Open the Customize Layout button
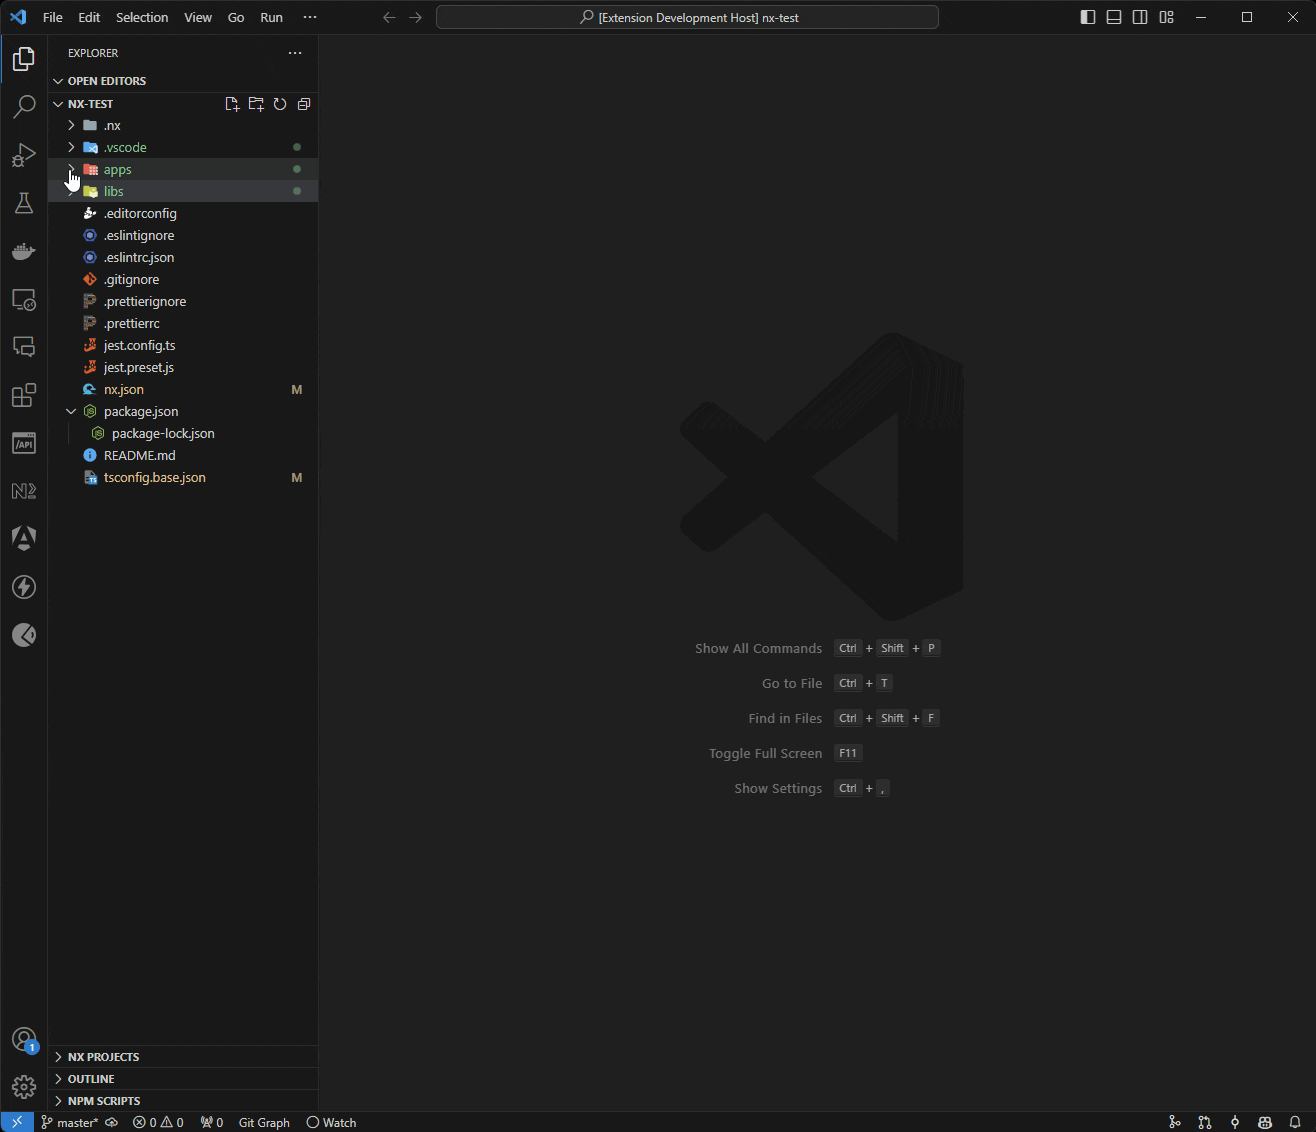This screenshot has width=1316, height=1132. (1166, 17)
